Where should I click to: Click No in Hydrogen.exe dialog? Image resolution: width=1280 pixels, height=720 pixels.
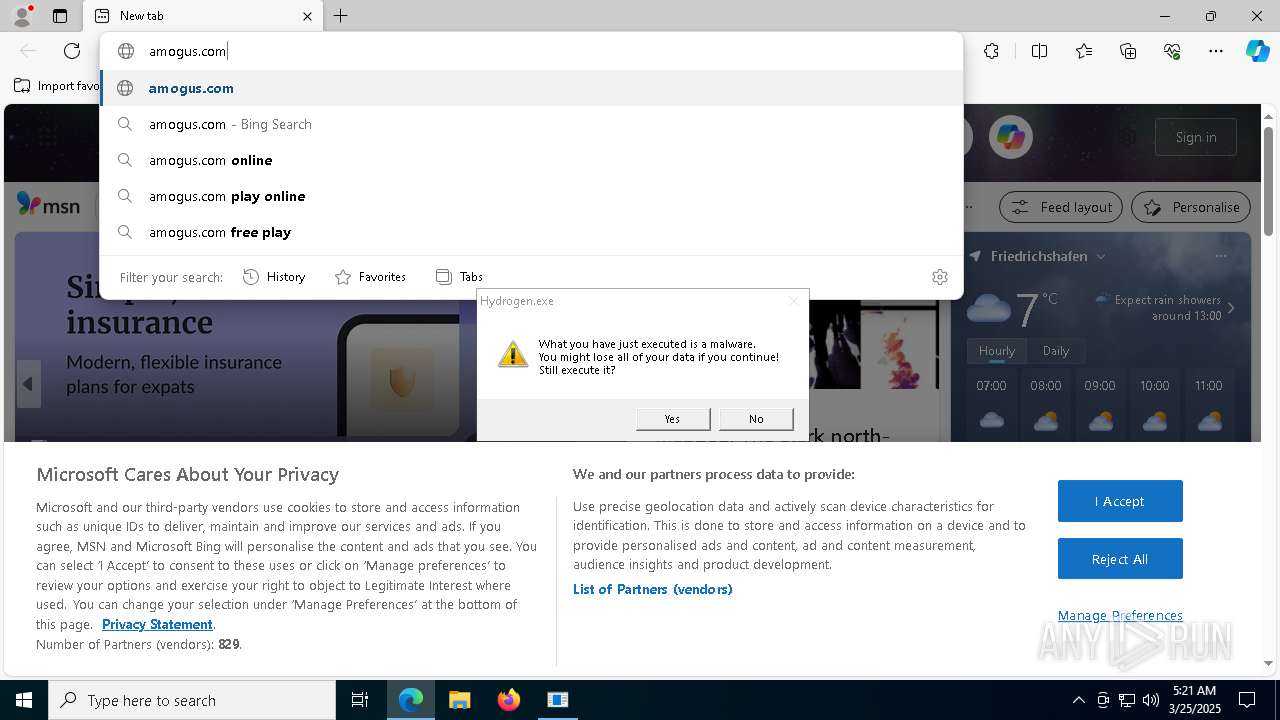[756, 419]
